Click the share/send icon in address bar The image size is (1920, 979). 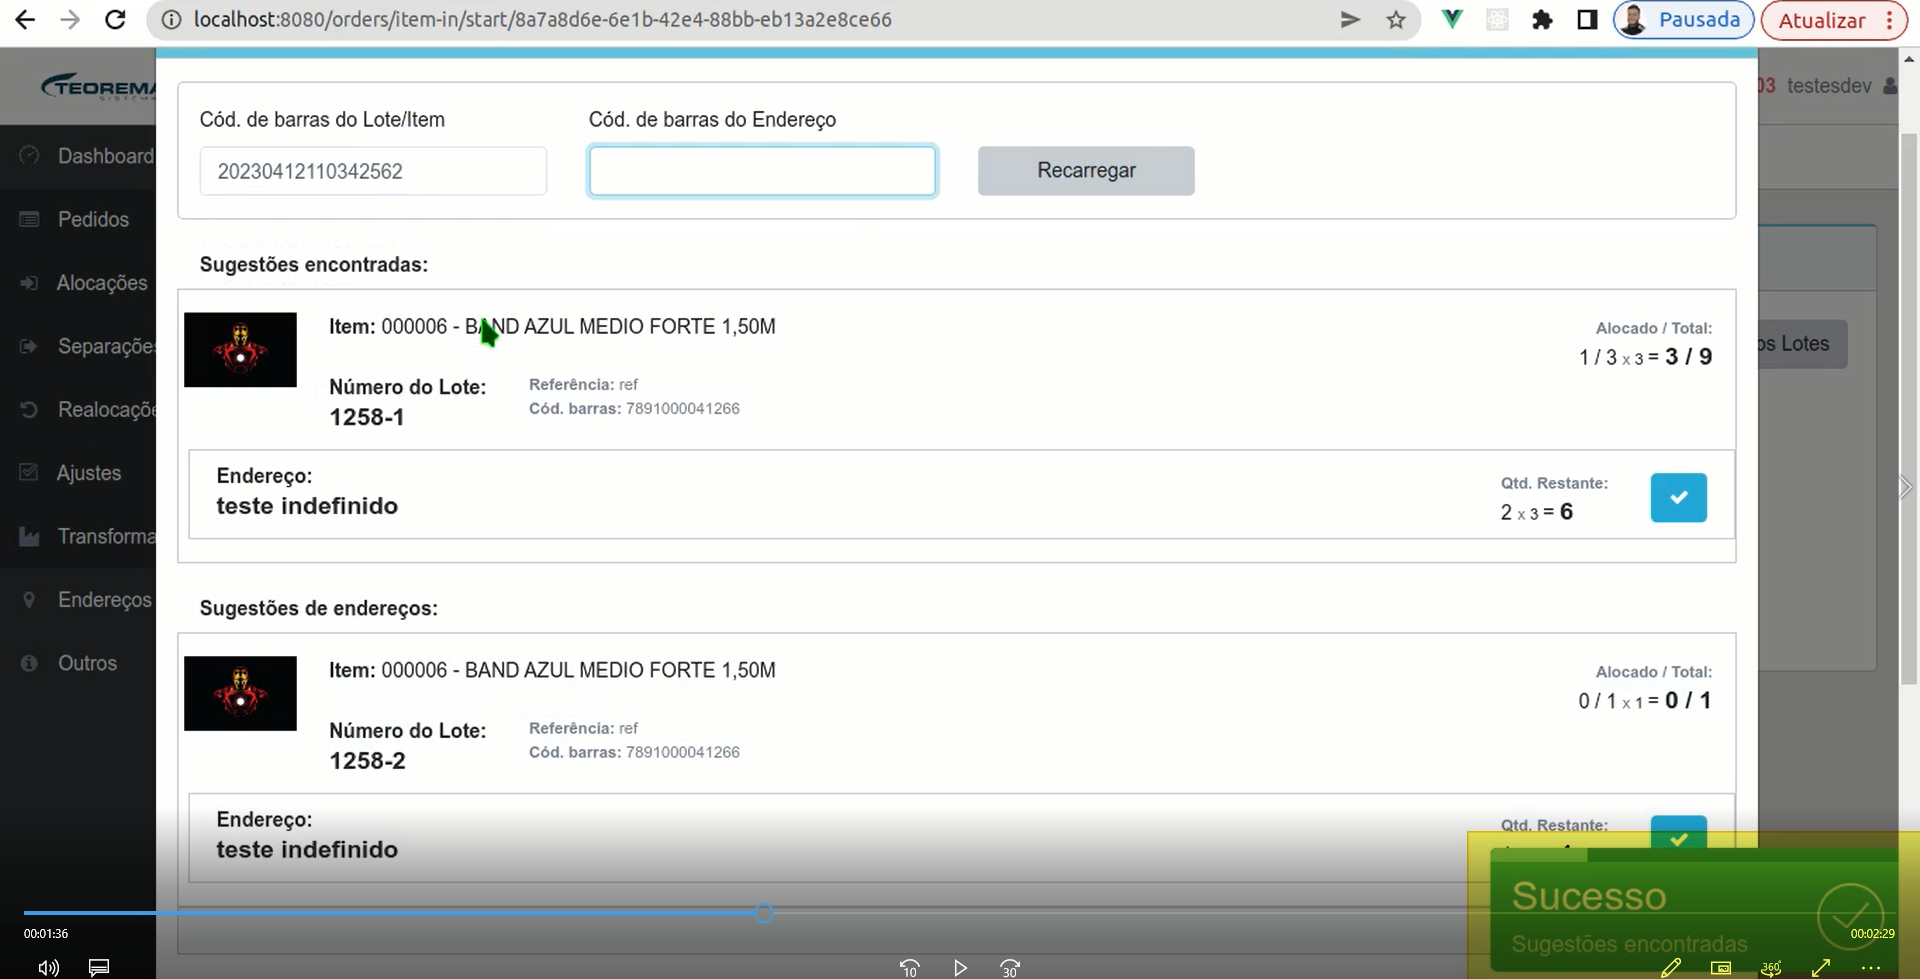tap(1350, 19)
